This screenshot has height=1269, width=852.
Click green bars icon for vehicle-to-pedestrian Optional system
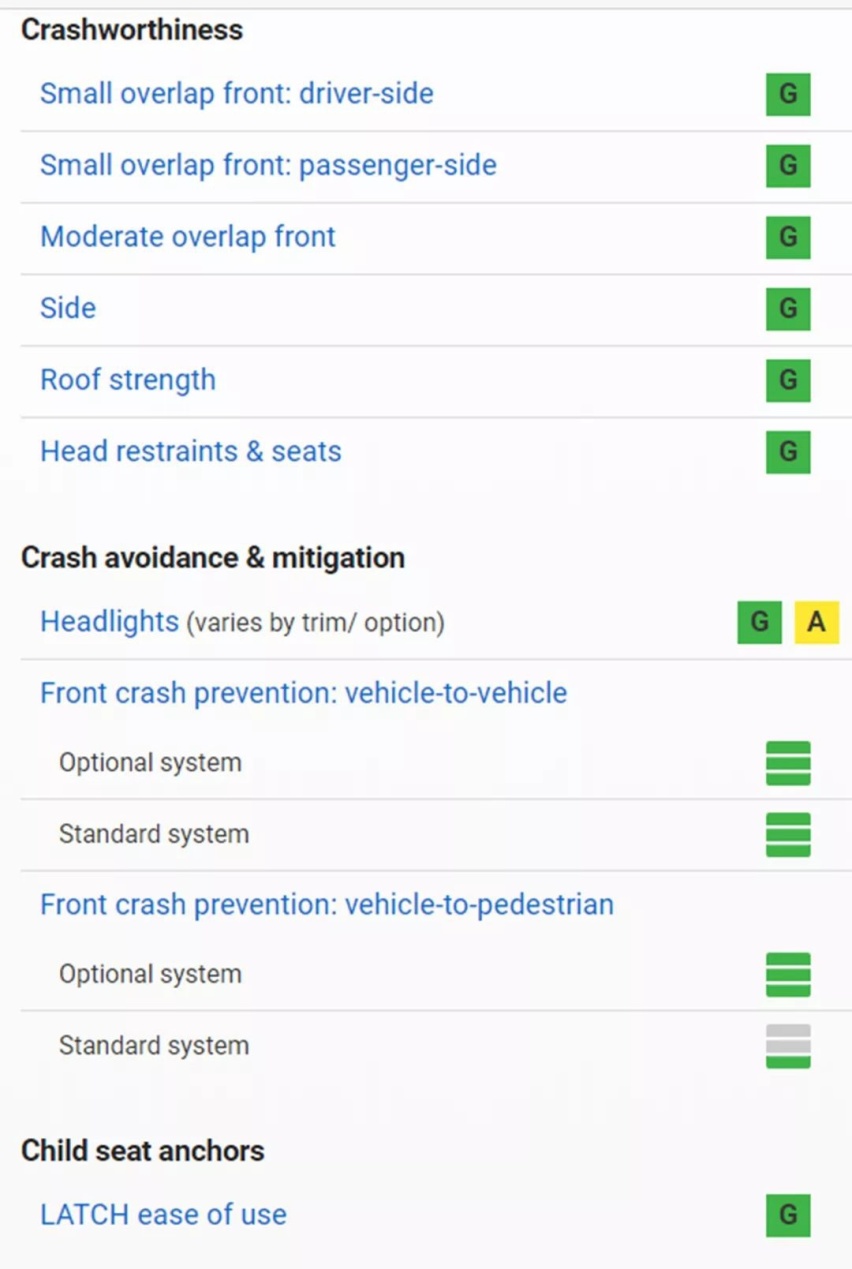pyautogui.click(x=788, y=975)
